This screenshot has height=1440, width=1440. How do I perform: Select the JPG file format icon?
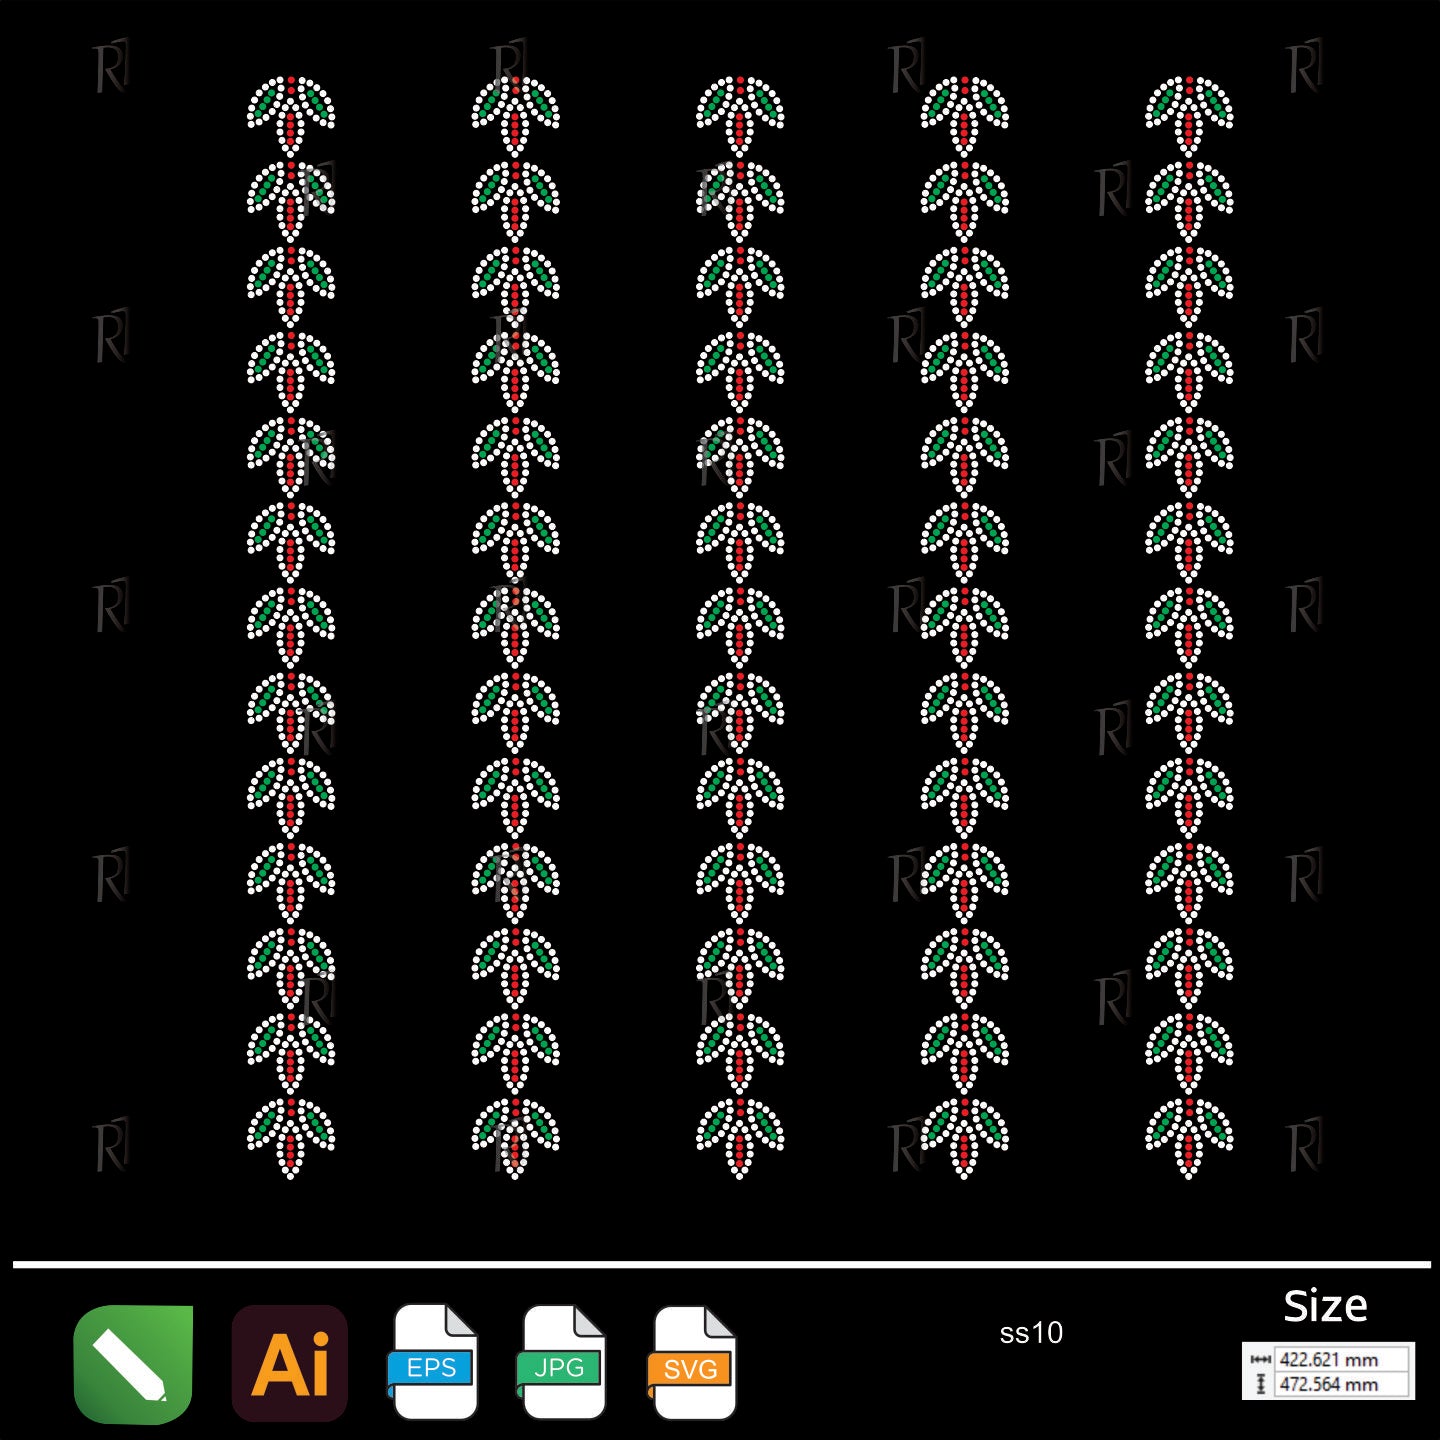click(x=563, y=1362)
